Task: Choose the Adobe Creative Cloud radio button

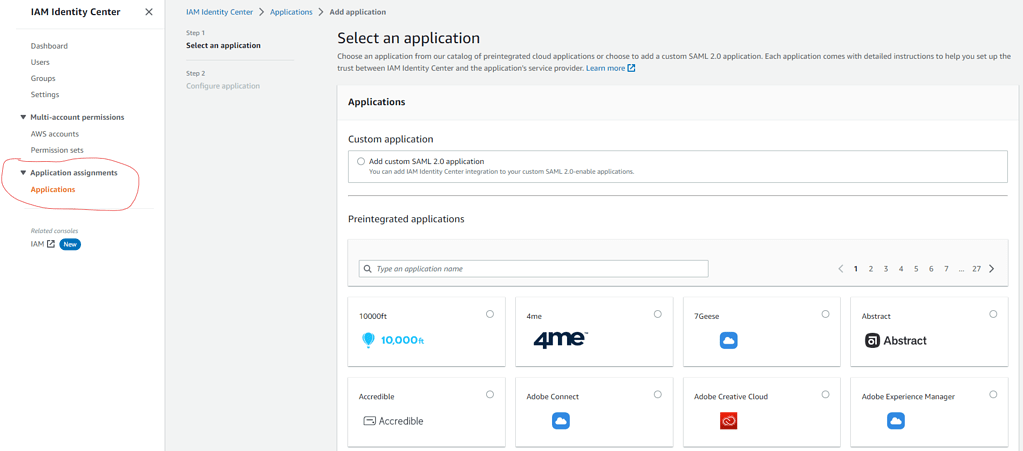Action: [x=825, y=394]
